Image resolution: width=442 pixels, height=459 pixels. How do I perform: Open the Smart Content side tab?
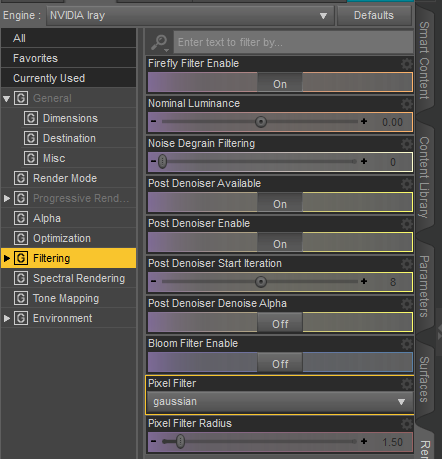coord(424,60)
